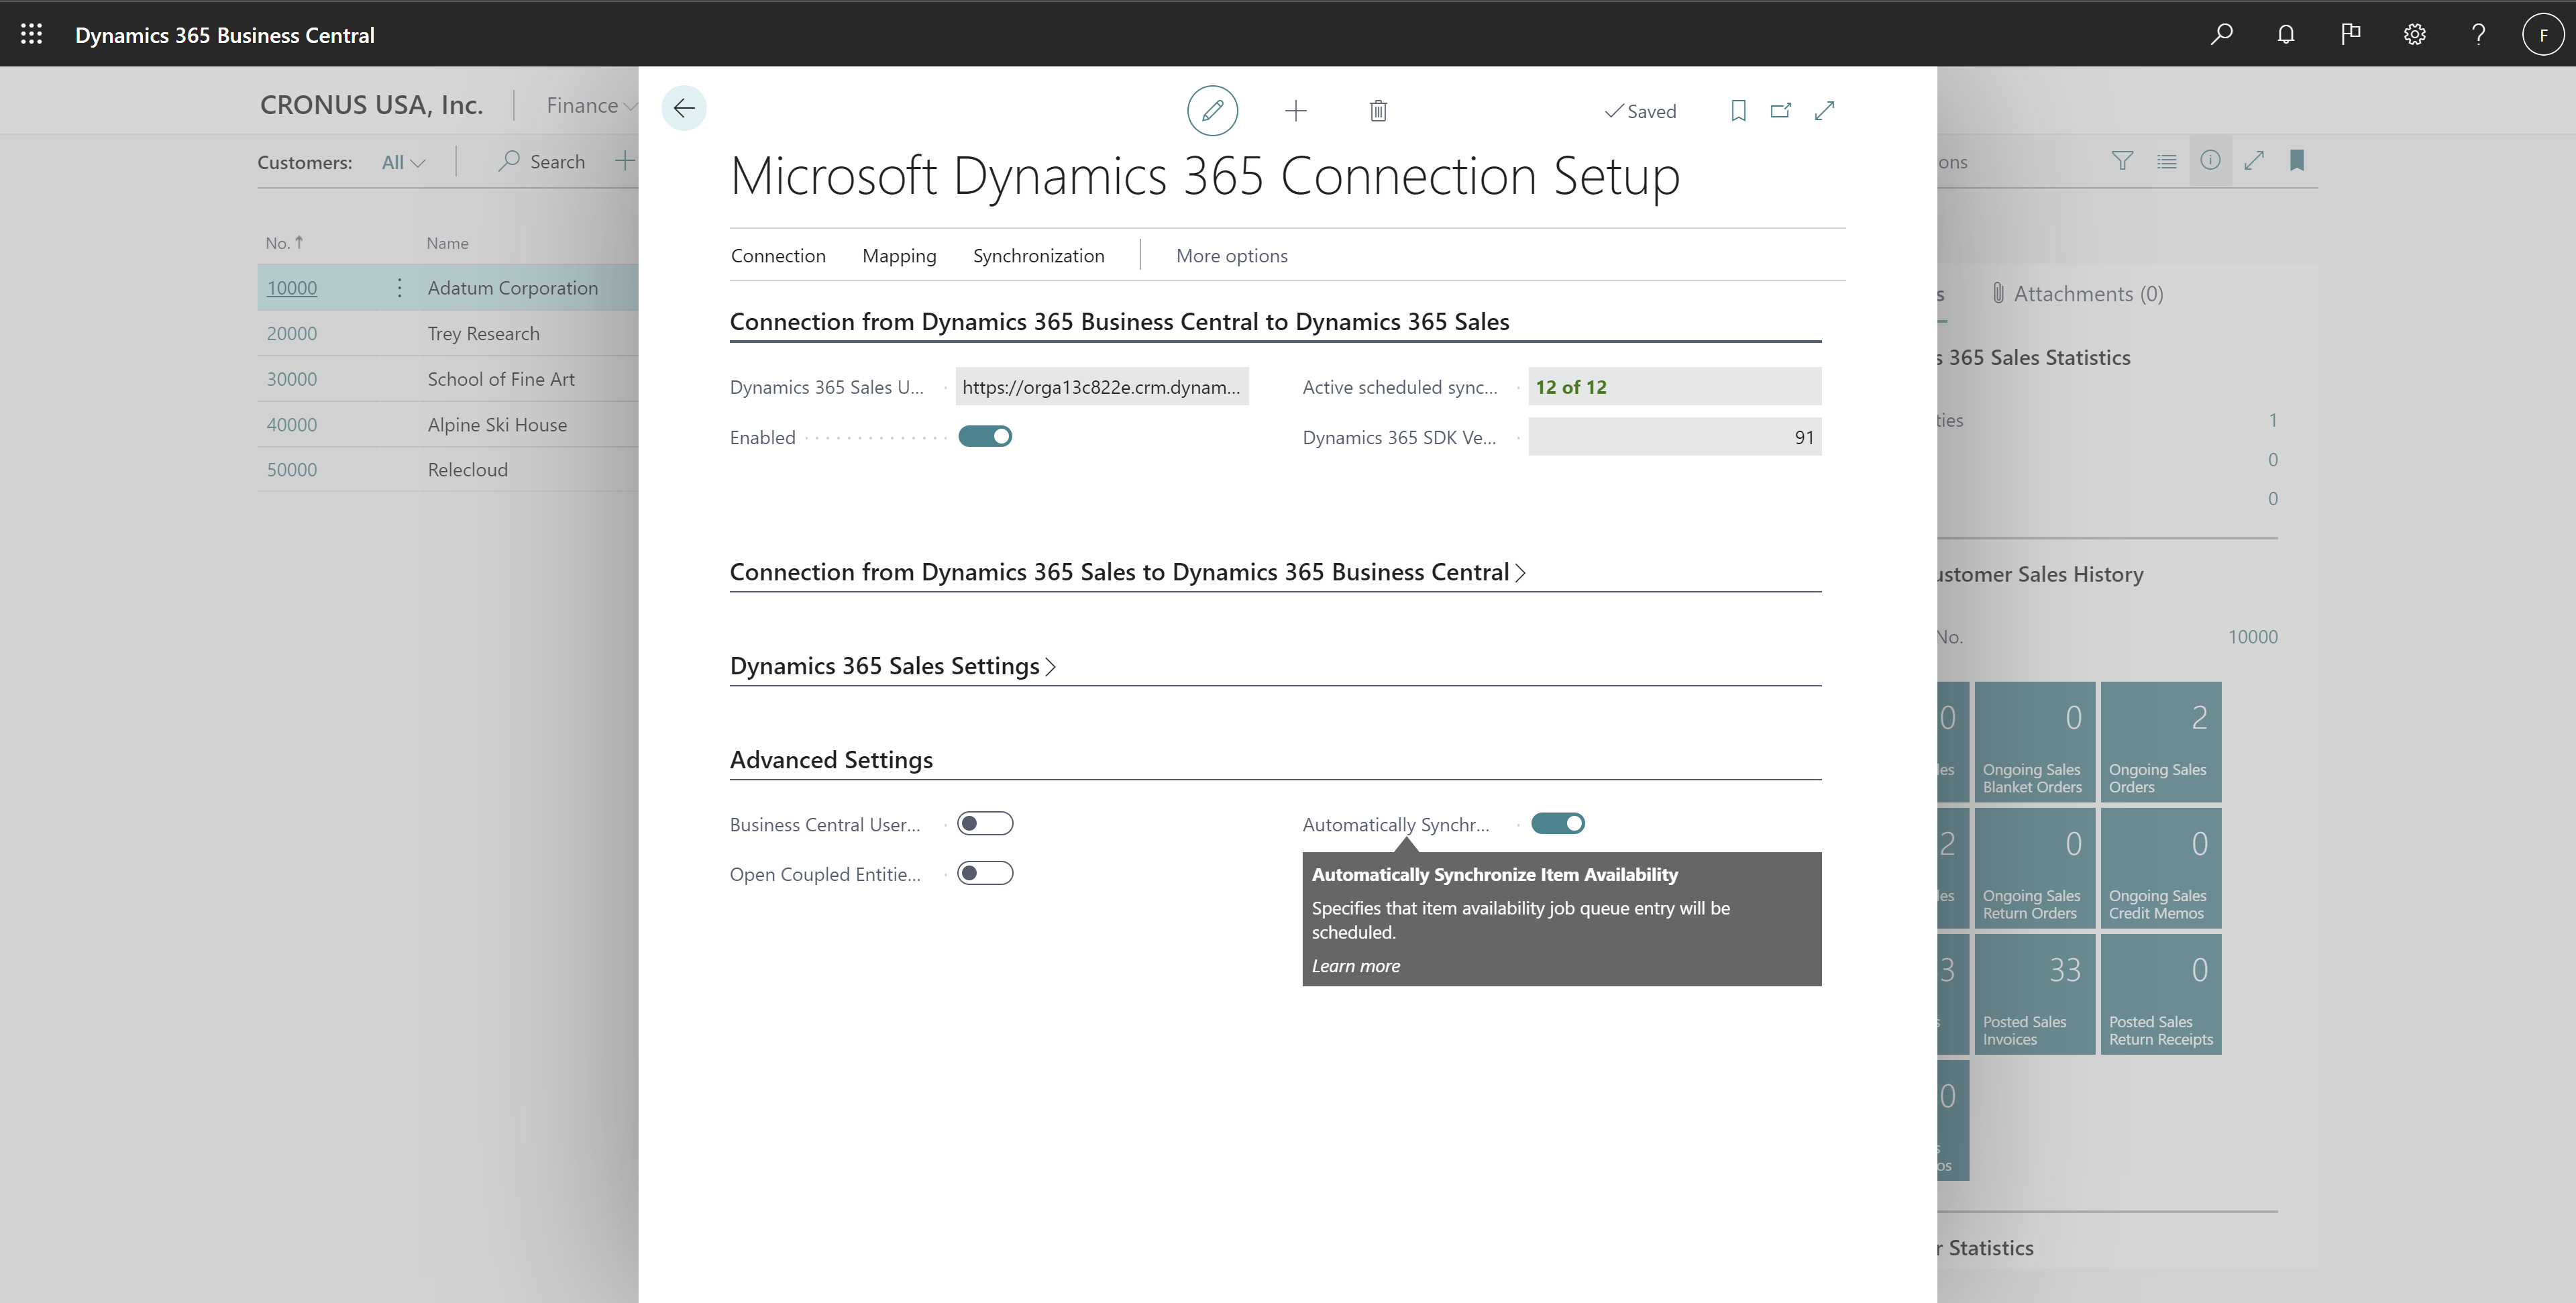Click the filter icon in Customers header
Screen dimensions: 2576x1303
(x=2123, y=160)
